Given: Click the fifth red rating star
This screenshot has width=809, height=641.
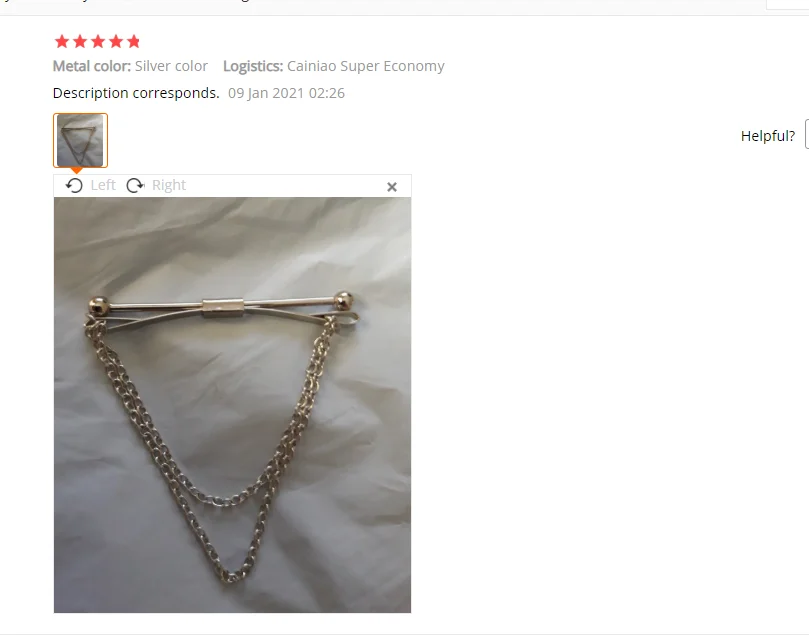Looking at the screenshot, I should tap(134, 41).
